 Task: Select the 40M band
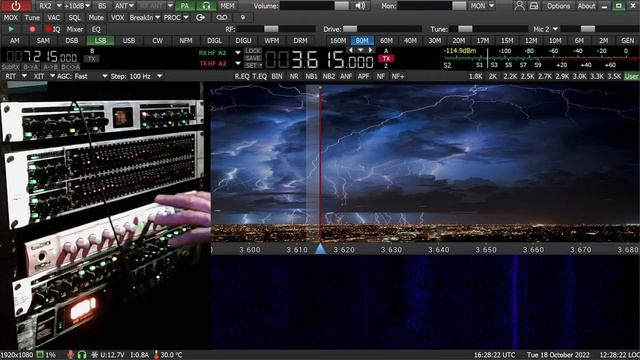[x=410, y=40]
